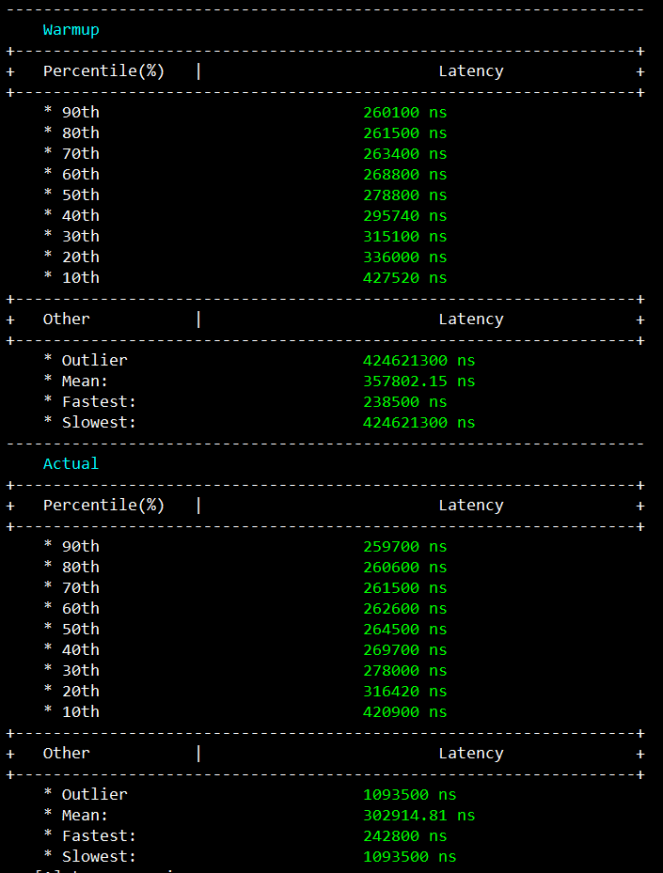The width and height of the screenshot is (663, 873).
Task: Select the "10th" label in Warmup
Action: tap(81, 277)
